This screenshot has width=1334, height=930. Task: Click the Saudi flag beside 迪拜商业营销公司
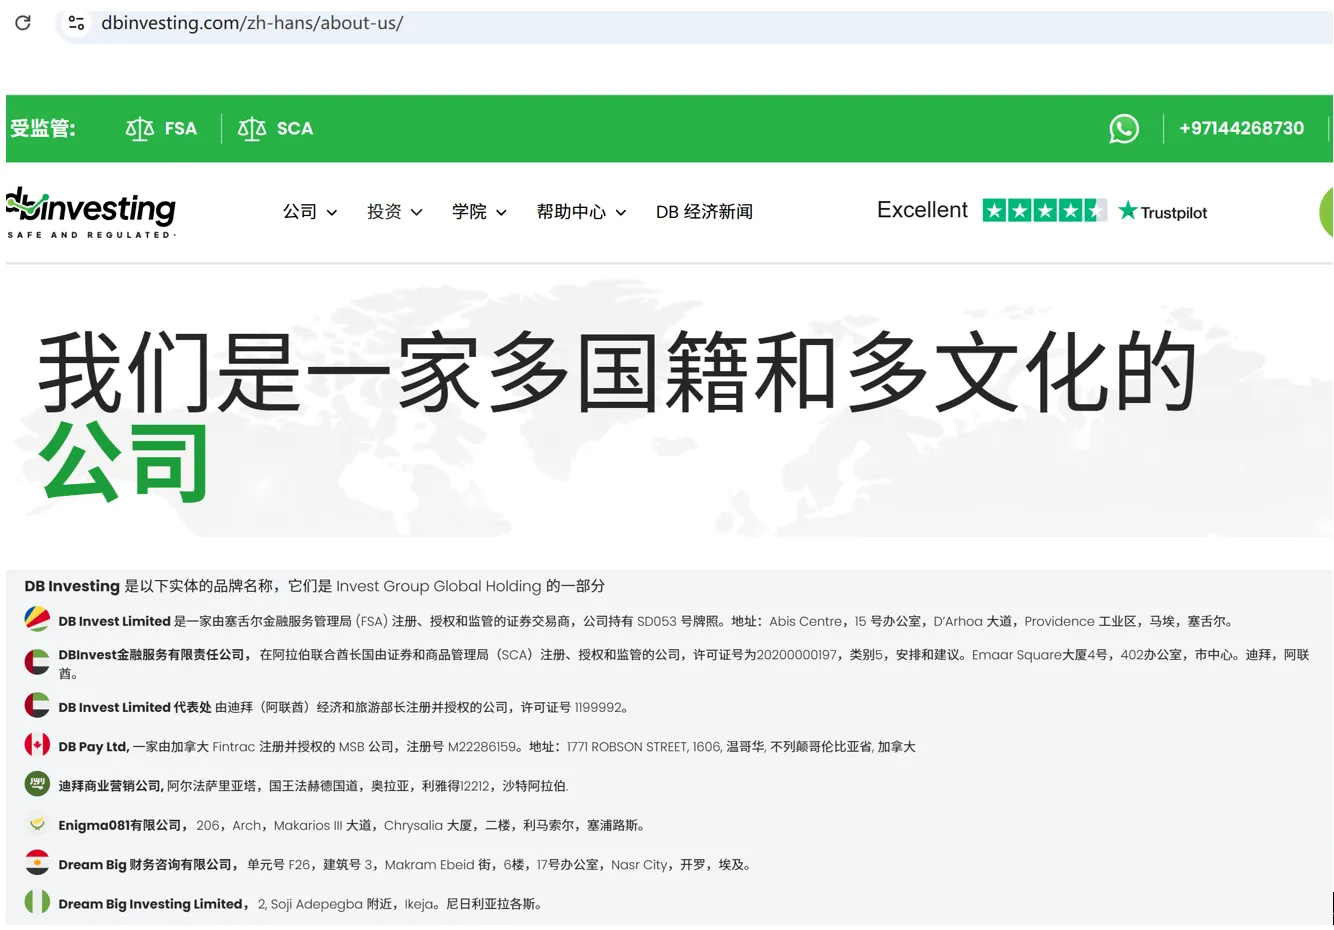(x=37, y=783)
